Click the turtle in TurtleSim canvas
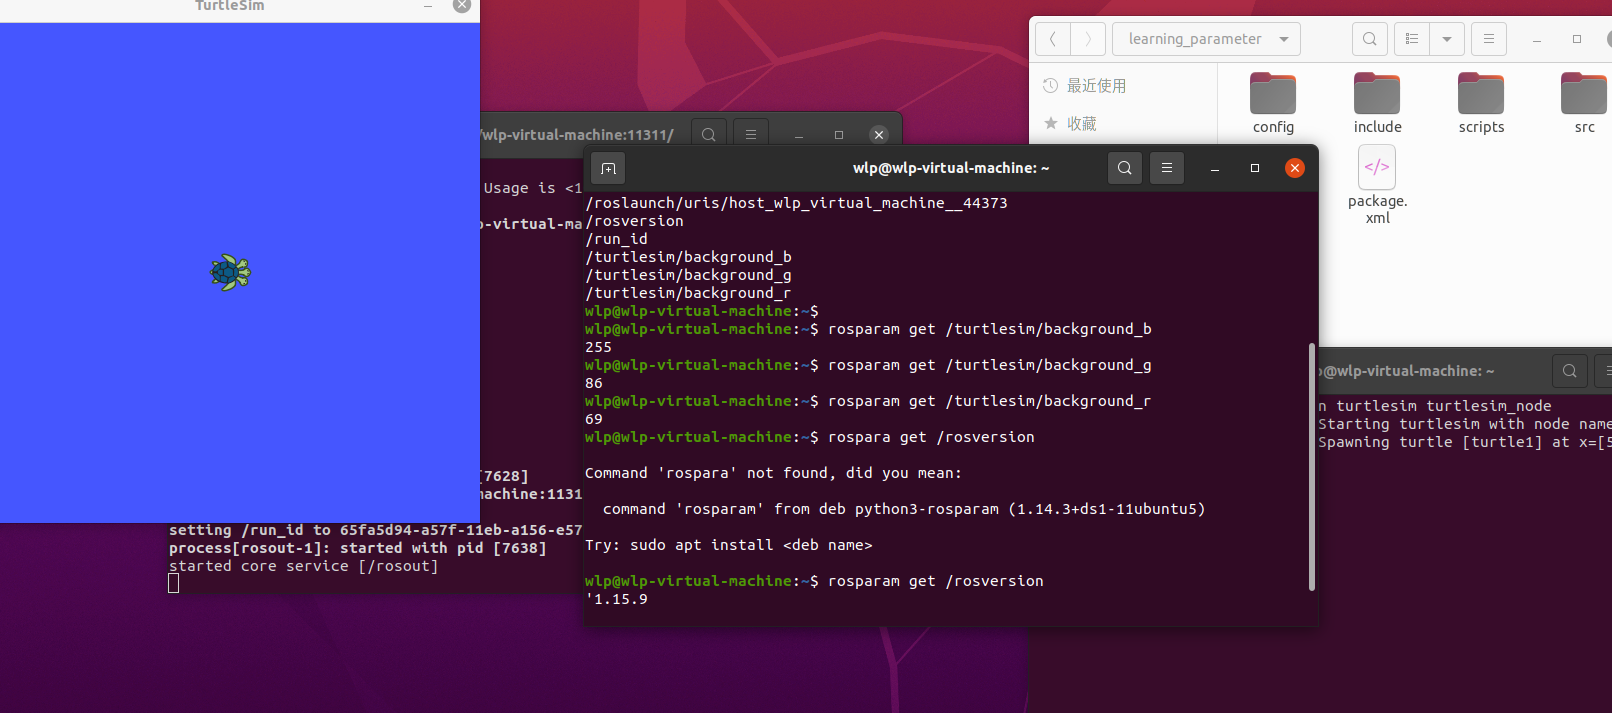The image size is (1612, 713). pyautogui.click(x=230, y=272)
